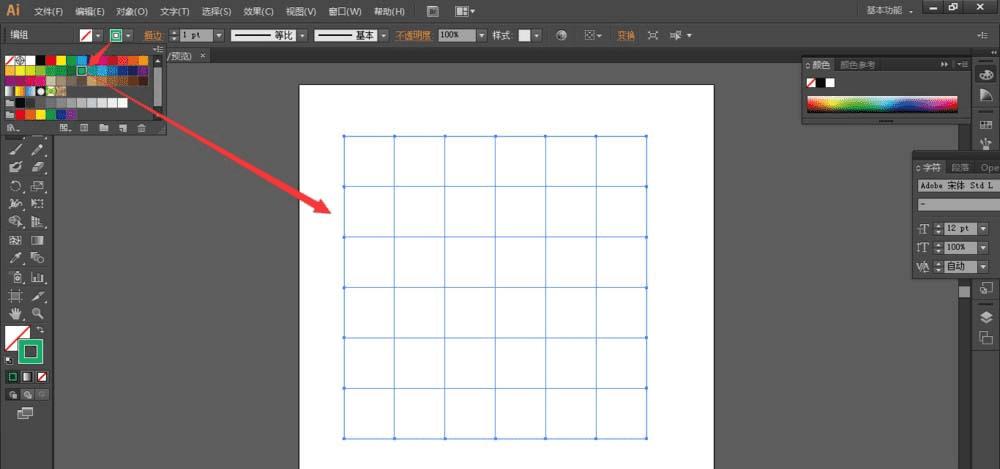The image size is (1000, 469).
Task: Select the Perspective Grid tool
Action: coord(38,222)
